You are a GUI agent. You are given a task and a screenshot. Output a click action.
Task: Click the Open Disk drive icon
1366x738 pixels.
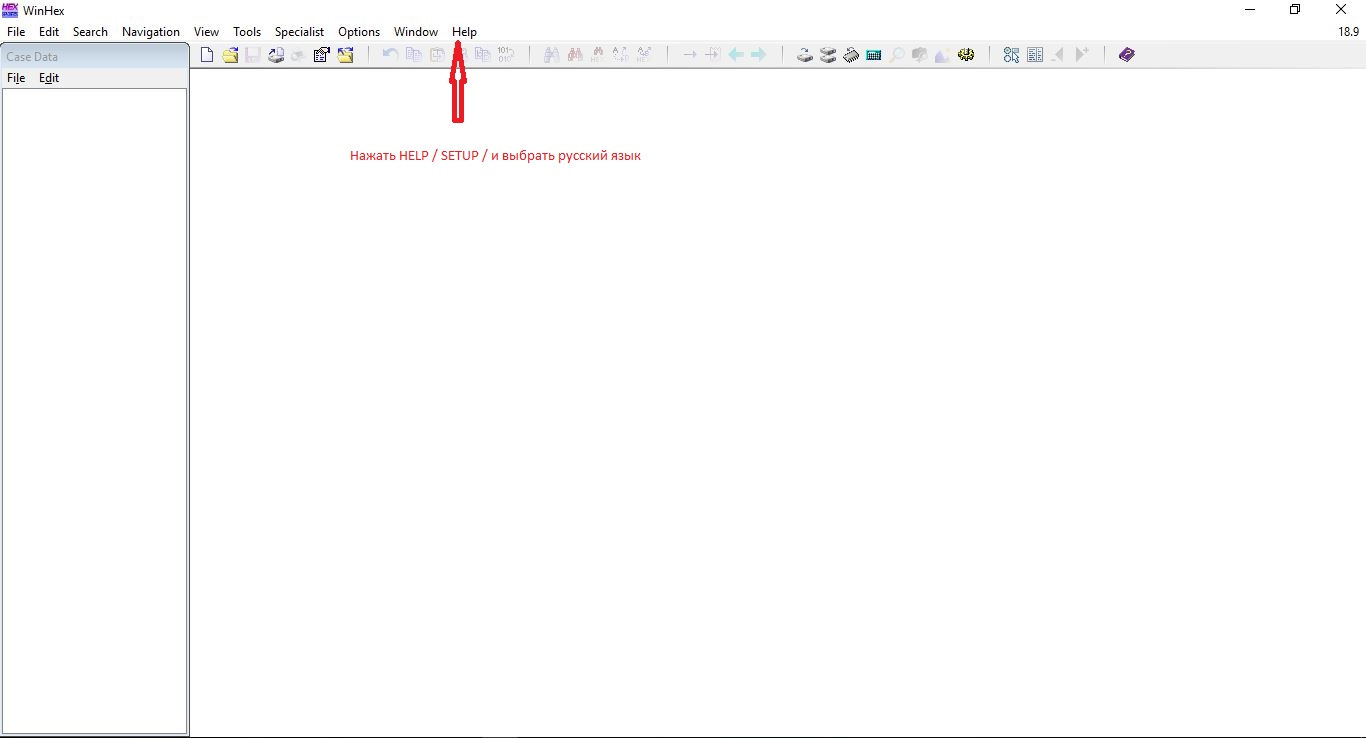coord(805,55)
